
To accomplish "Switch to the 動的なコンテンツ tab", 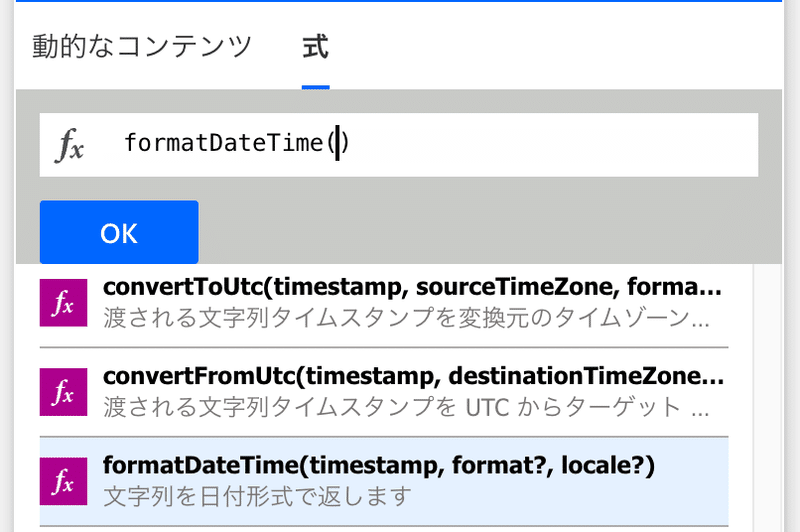I will pos(142,46).
